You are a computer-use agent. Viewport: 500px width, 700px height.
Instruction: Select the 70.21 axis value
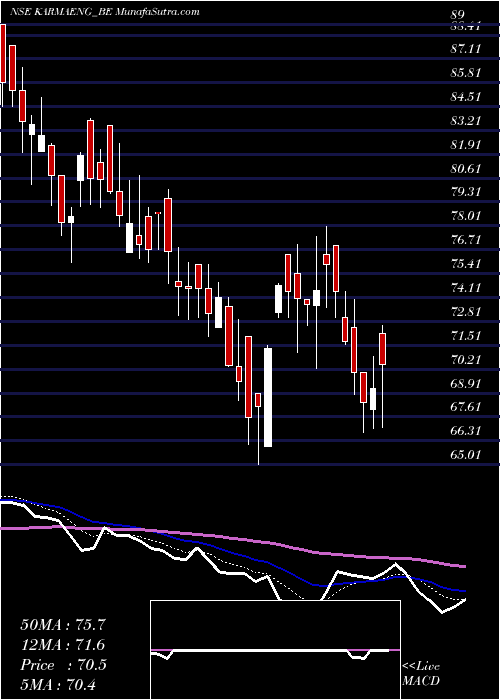pos(466,360)
